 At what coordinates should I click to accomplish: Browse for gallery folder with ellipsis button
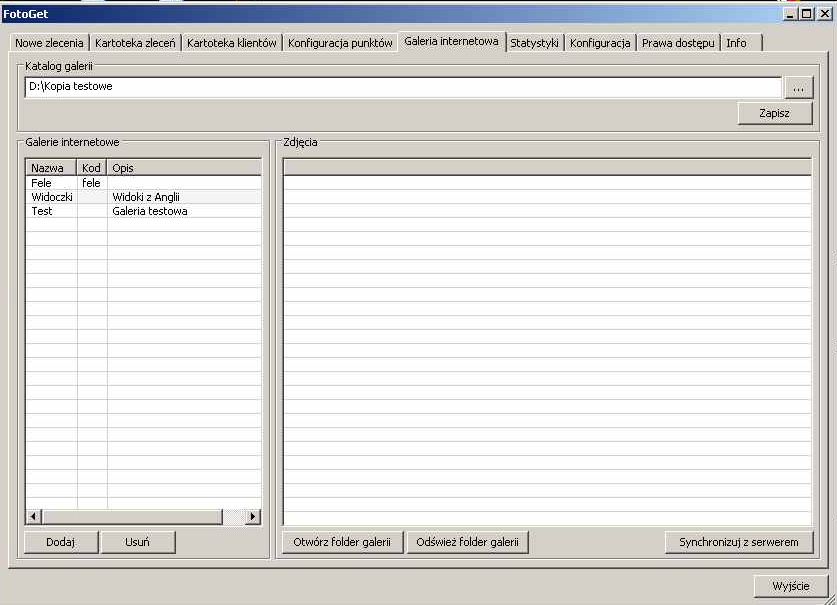pos(799,88)
